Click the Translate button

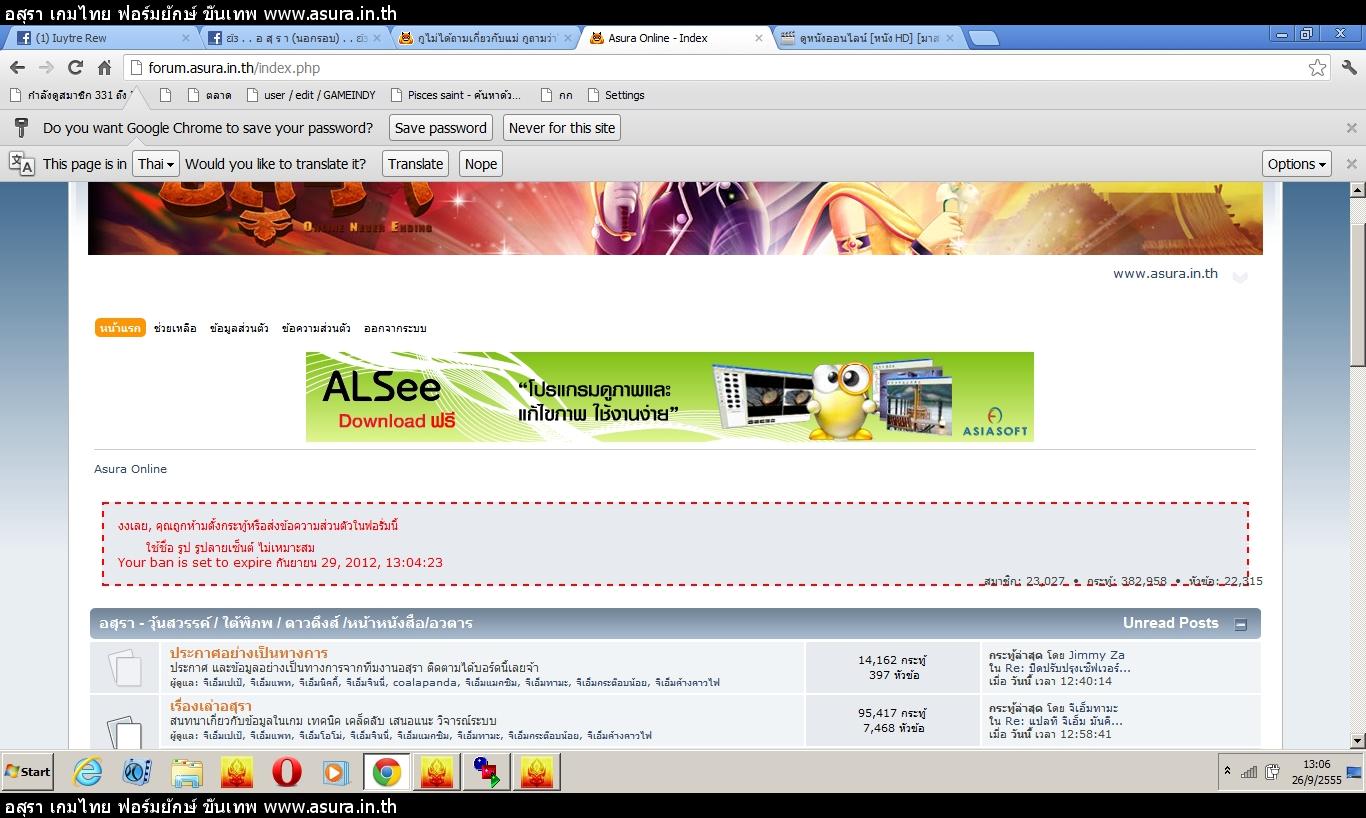click(x=416, y=164)
